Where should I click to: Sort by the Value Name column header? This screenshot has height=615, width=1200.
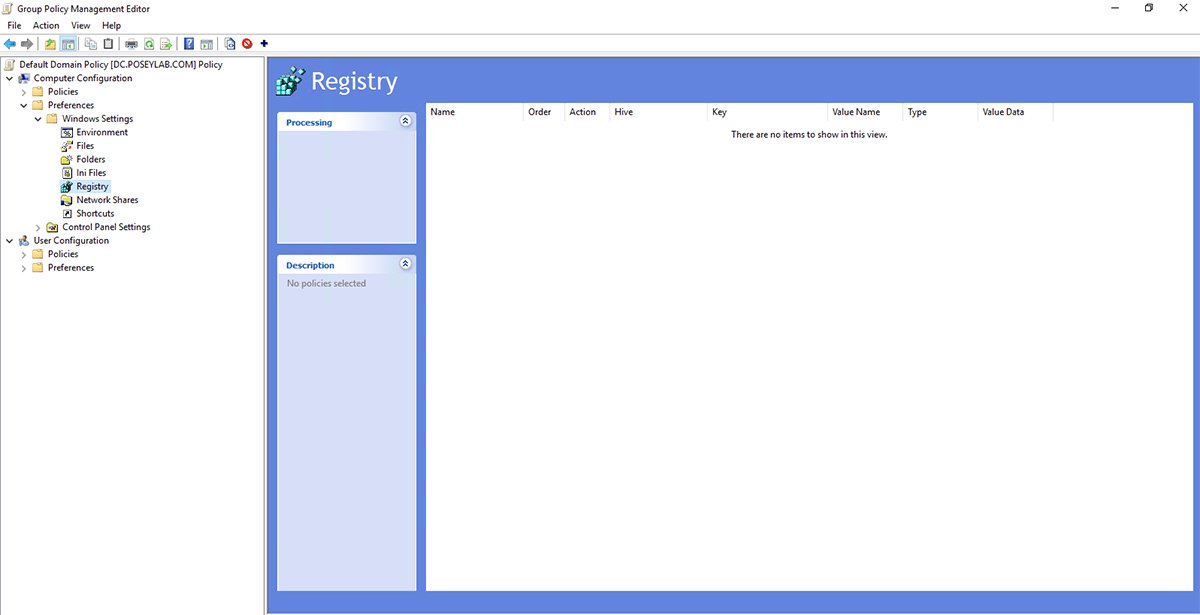tap(856, 112)
